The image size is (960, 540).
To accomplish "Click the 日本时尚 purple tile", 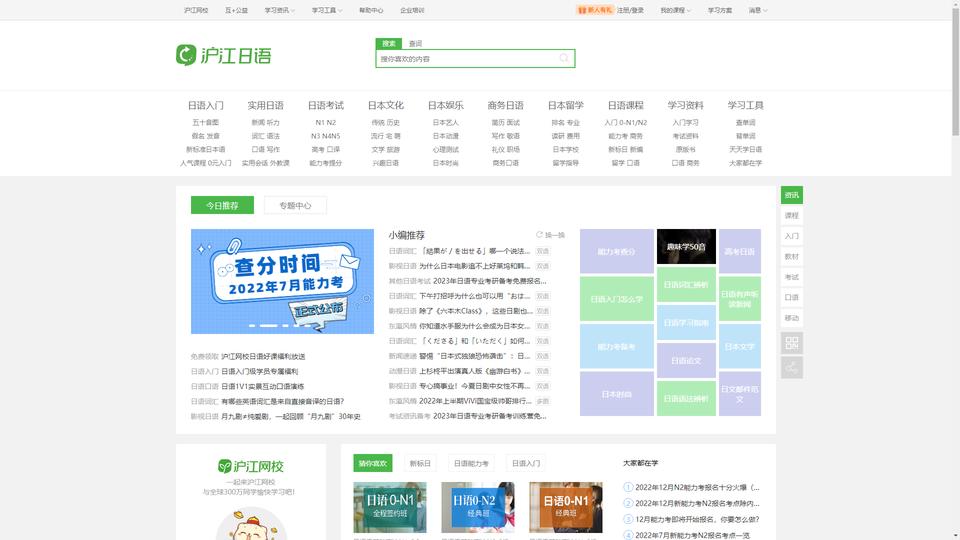I will [x=617, y=394].
